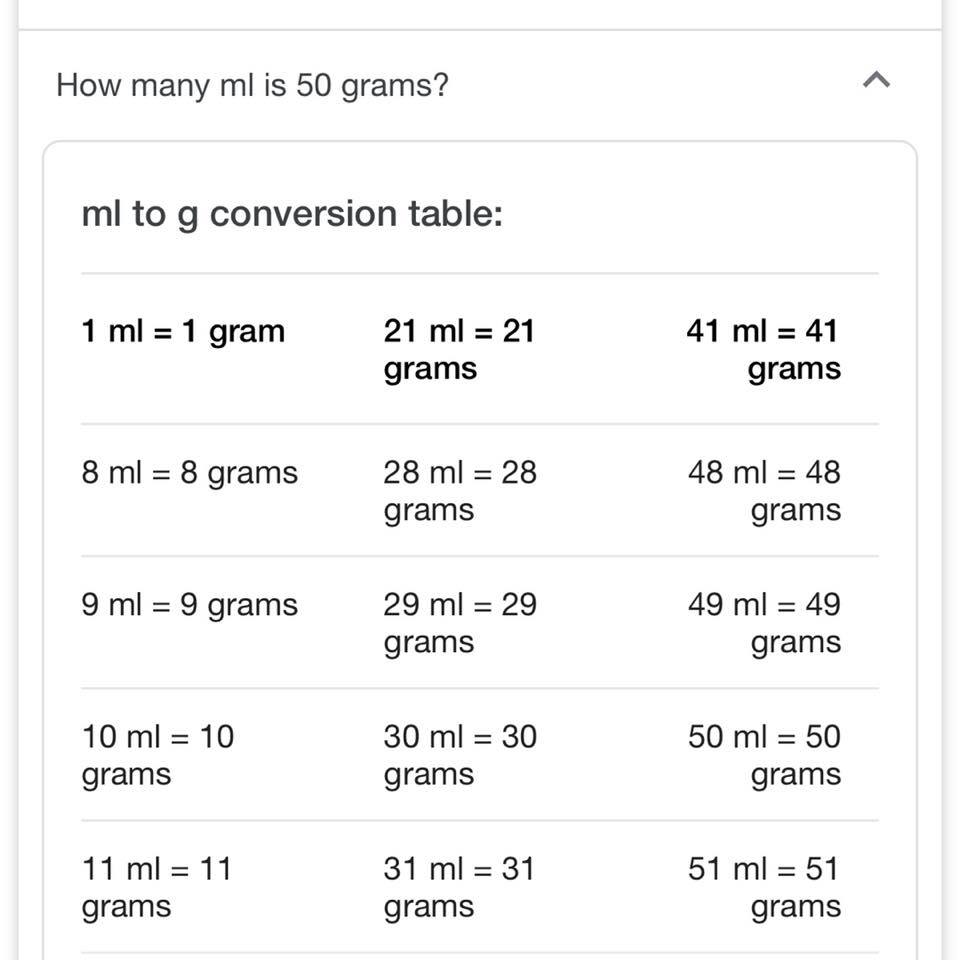Screen dimensions: 960x960
Task: Tap the '9 ml = 9 grams' row
Action: (x=190, y=605)
